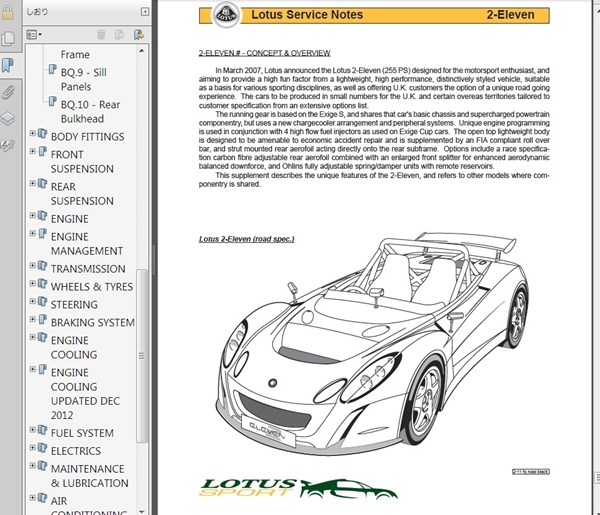This screenshot has height=515, width=600.
Task: Click the Lotus Service Notes header title
Action: tap(307, 15)
